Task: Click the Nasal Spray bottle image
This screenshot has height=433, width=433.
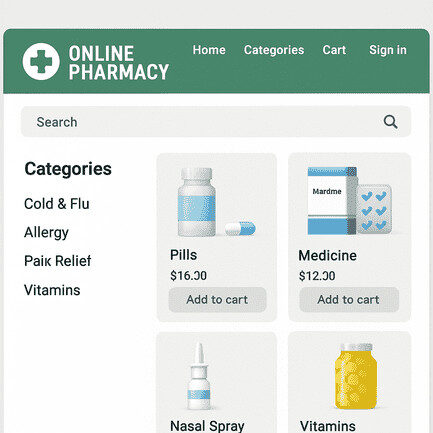Action: (199, 376)
